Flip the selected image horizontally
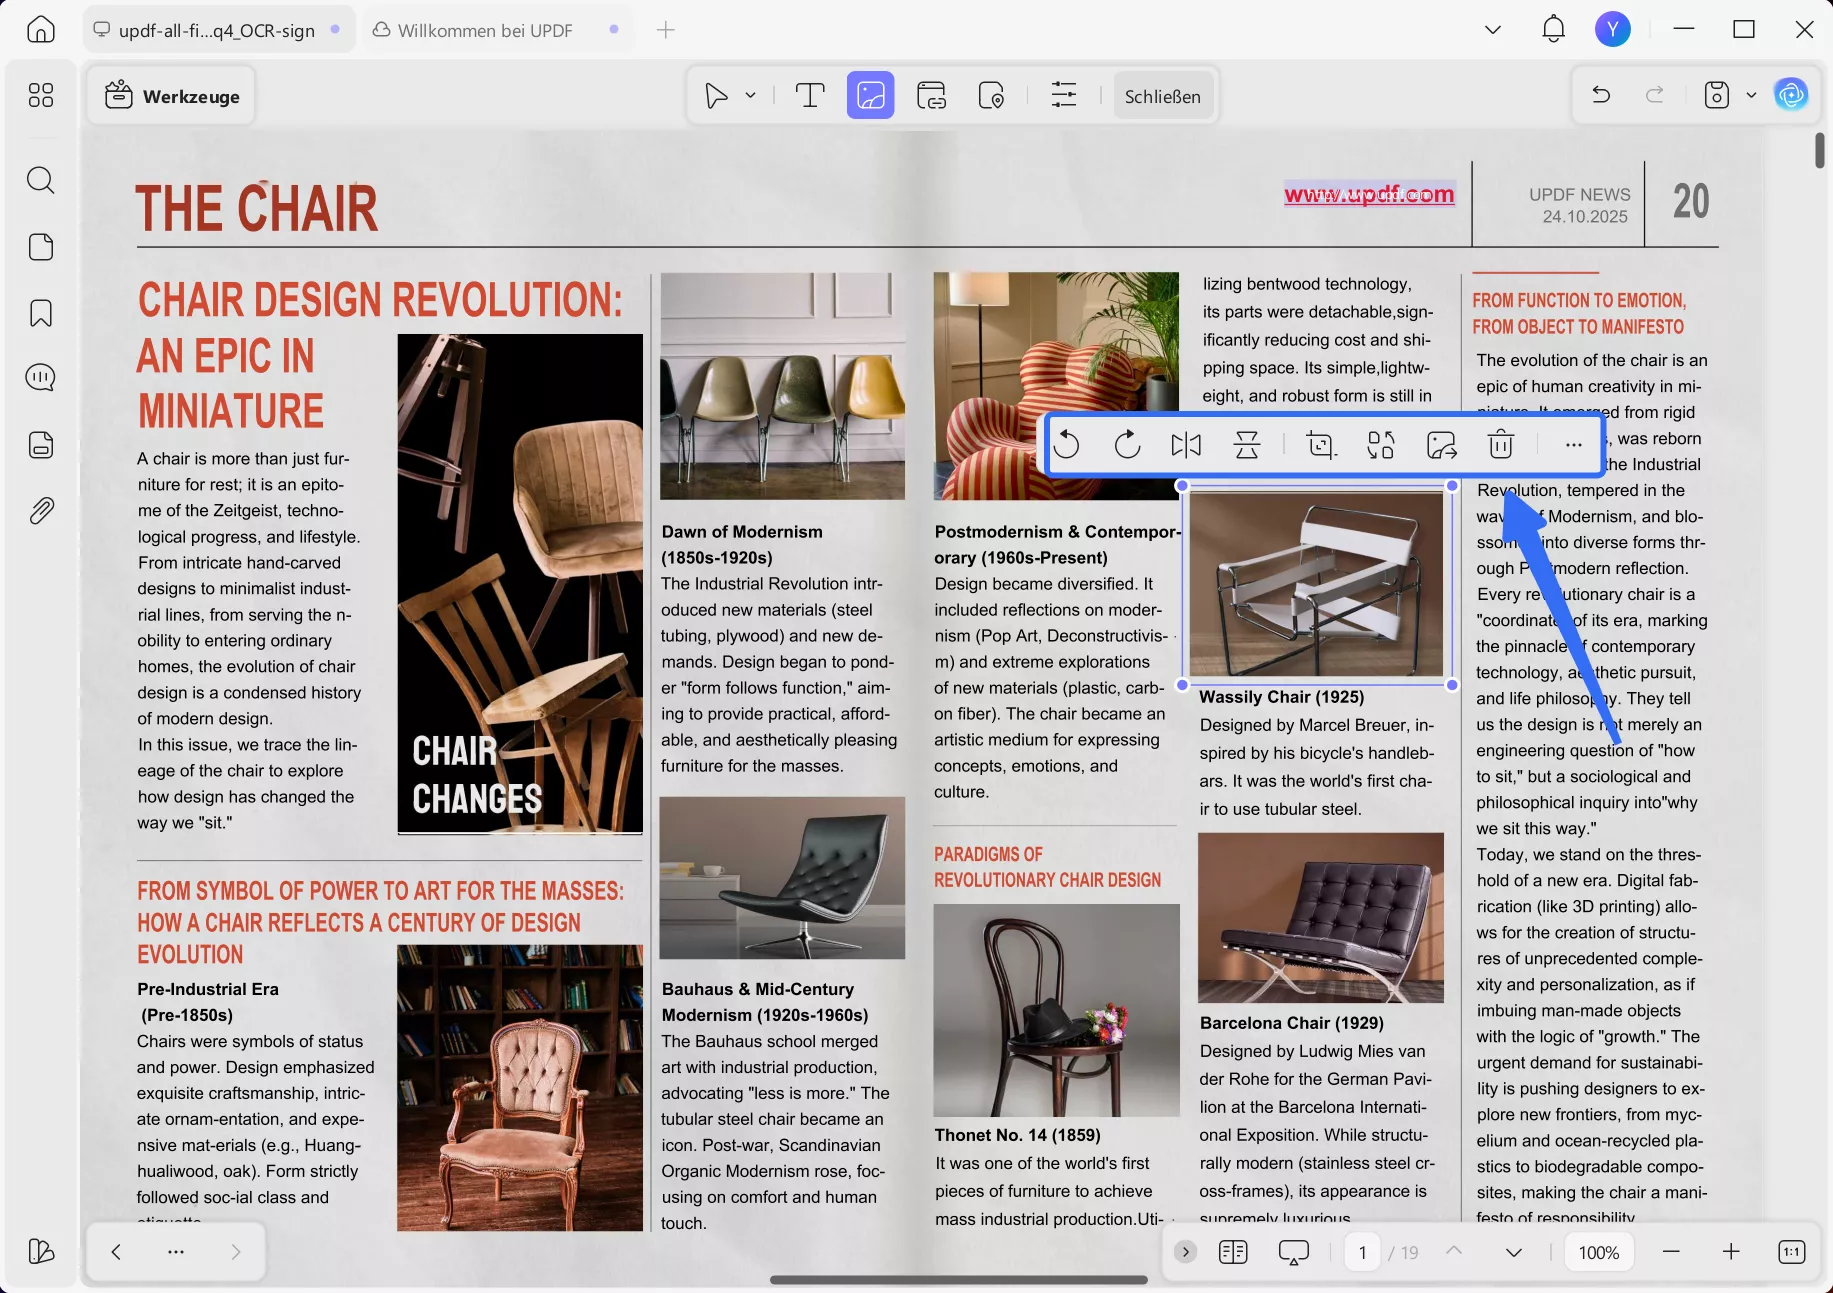The image size is (1833, 1293). pos(1186,445)
